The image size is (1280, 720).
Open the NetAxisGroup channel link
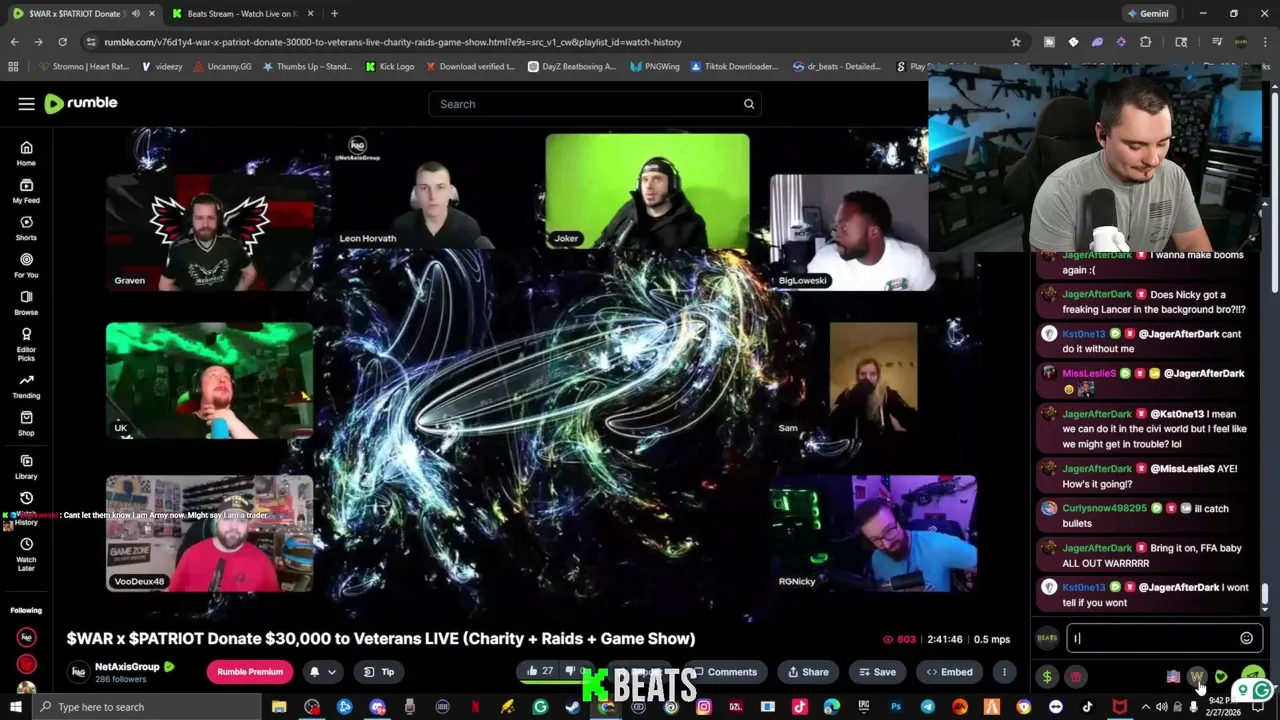click(x=127, y=667)
